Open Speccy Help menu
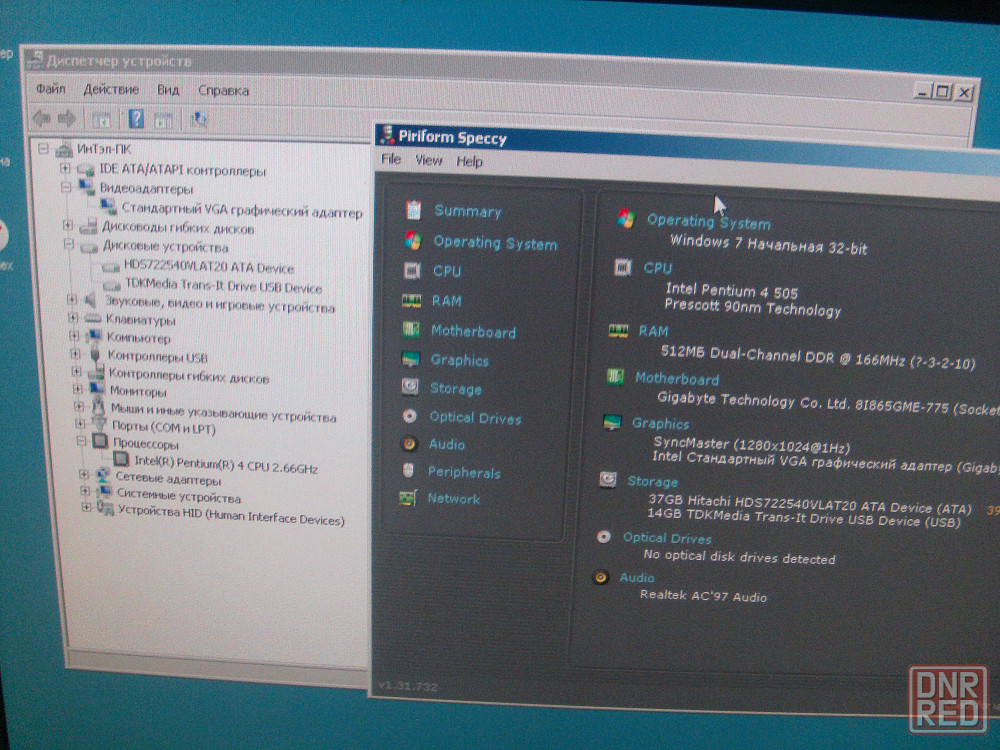1000x750 pixels. [x=469, y=161]
